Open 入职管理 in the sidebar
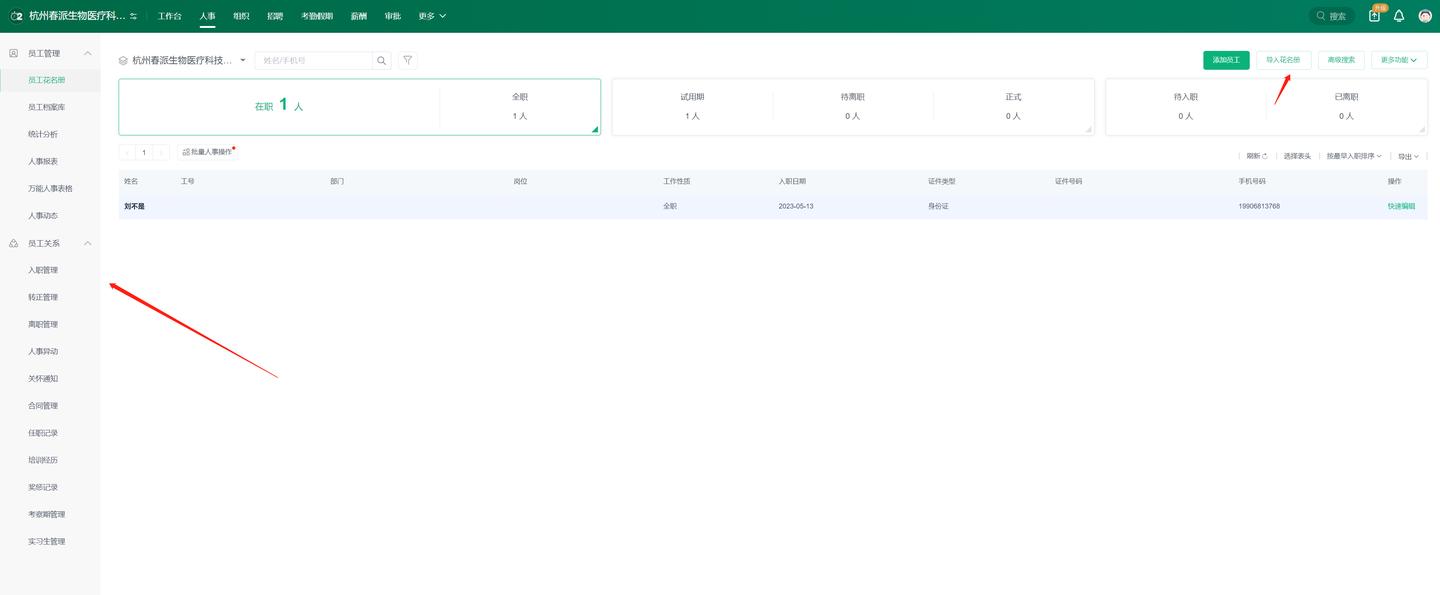 pyautogui.click(x=43, y=270)
